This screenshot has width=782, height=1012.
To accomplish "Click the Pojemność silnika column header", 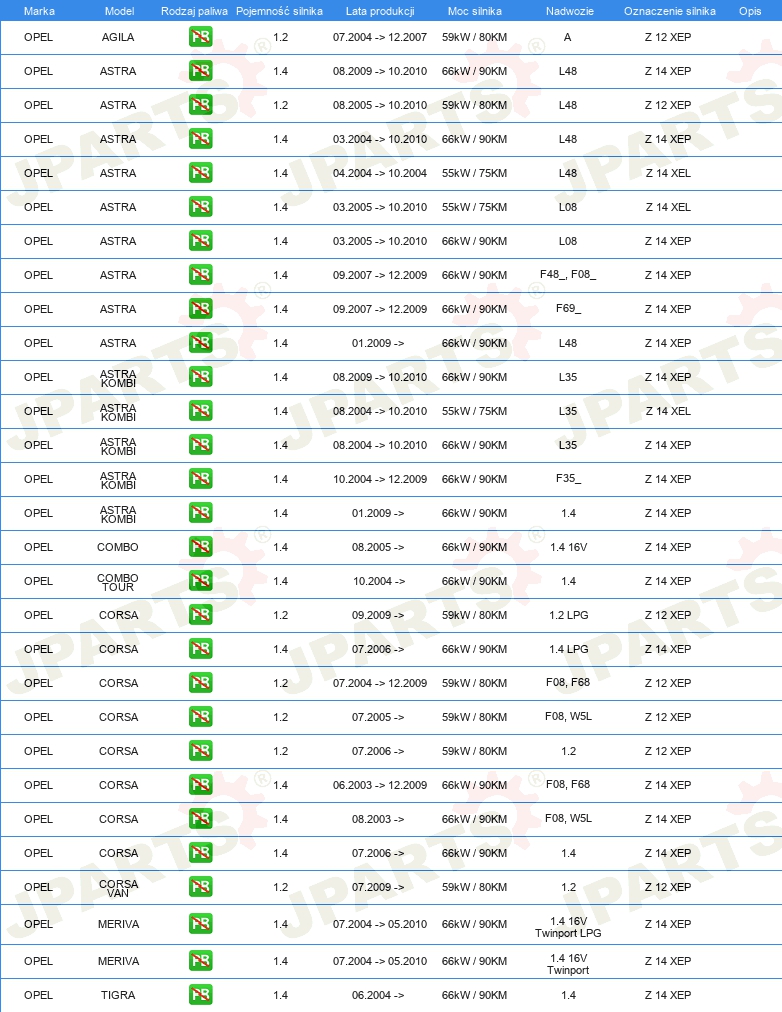I will click(279, 11).
